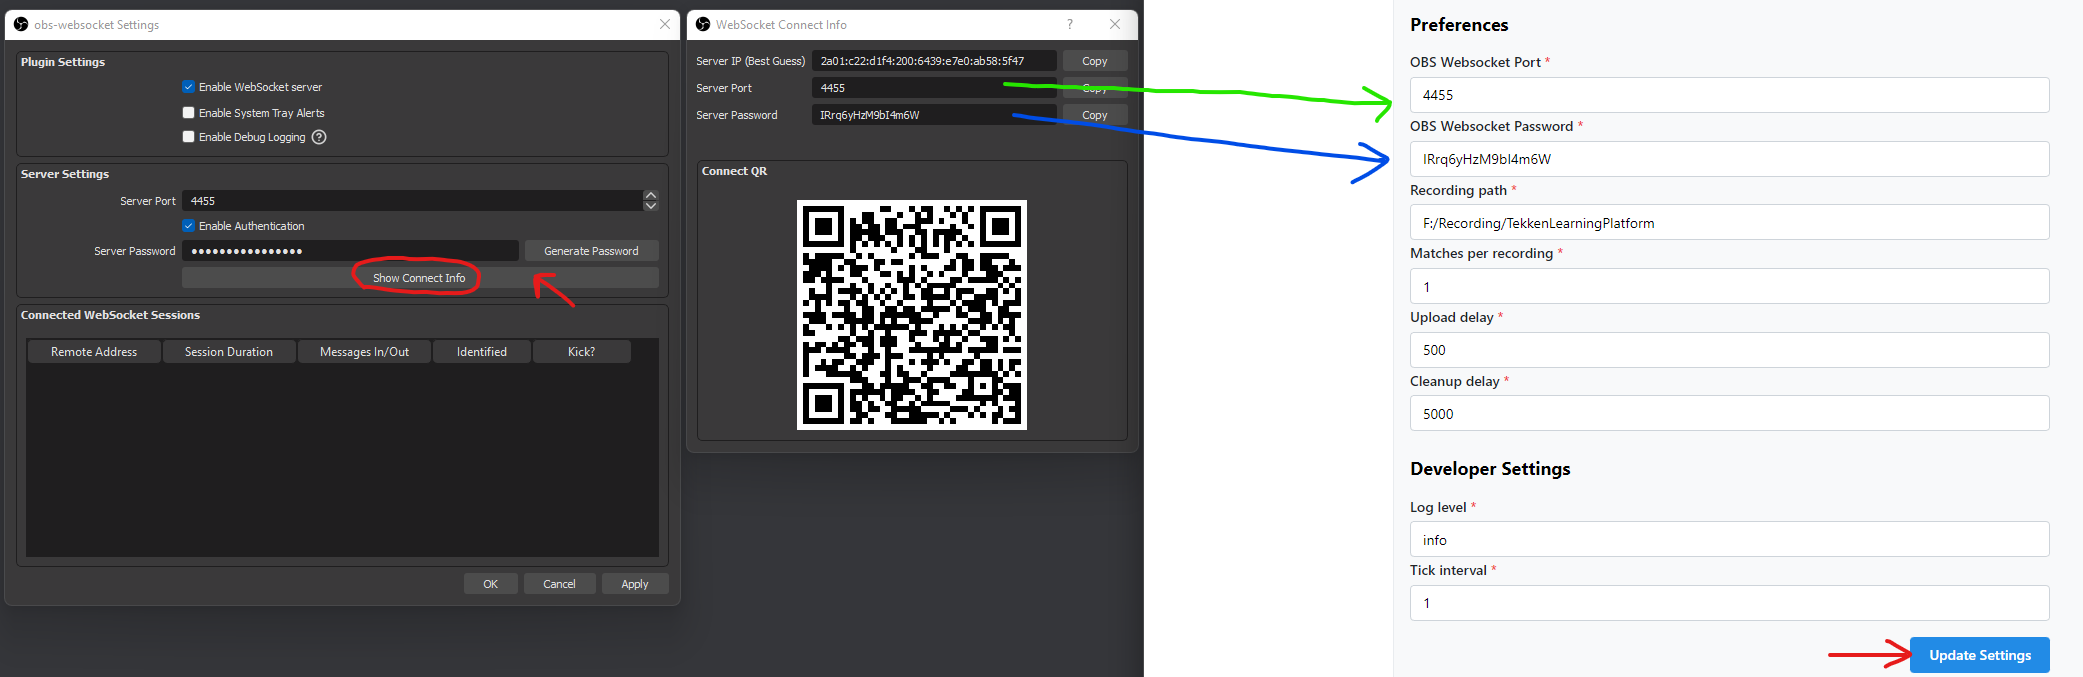Close the obs-websocket Settings window
Image resolution: width=2083 pixels, height=677 pixels.
point(665,24)
